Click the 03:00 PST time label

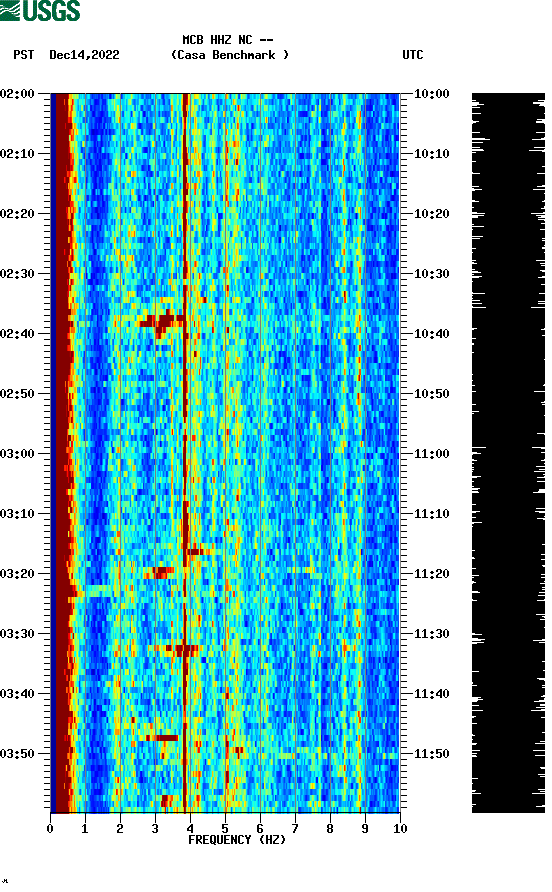click(18, 453)
